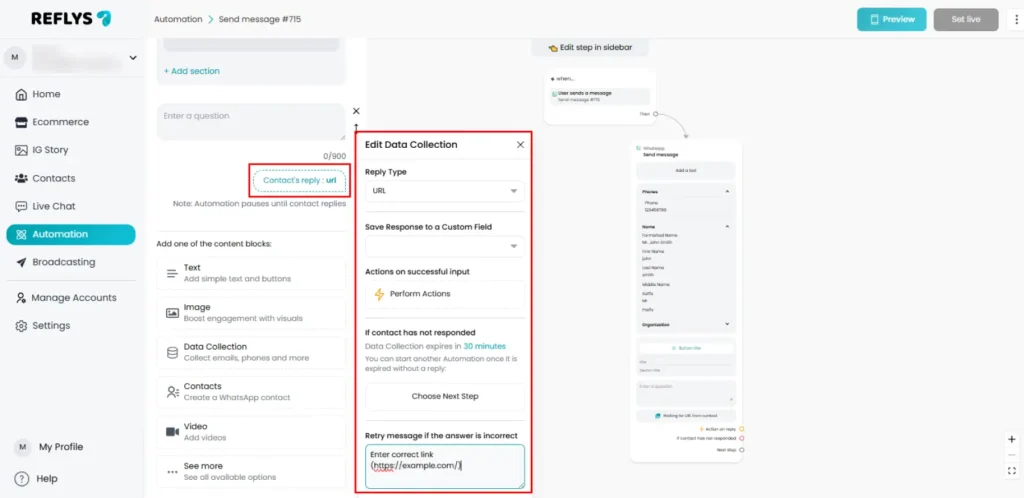The image size is (1024, 498).
Task: Open Home from the sidebar
Action: (x=46, y=94)
